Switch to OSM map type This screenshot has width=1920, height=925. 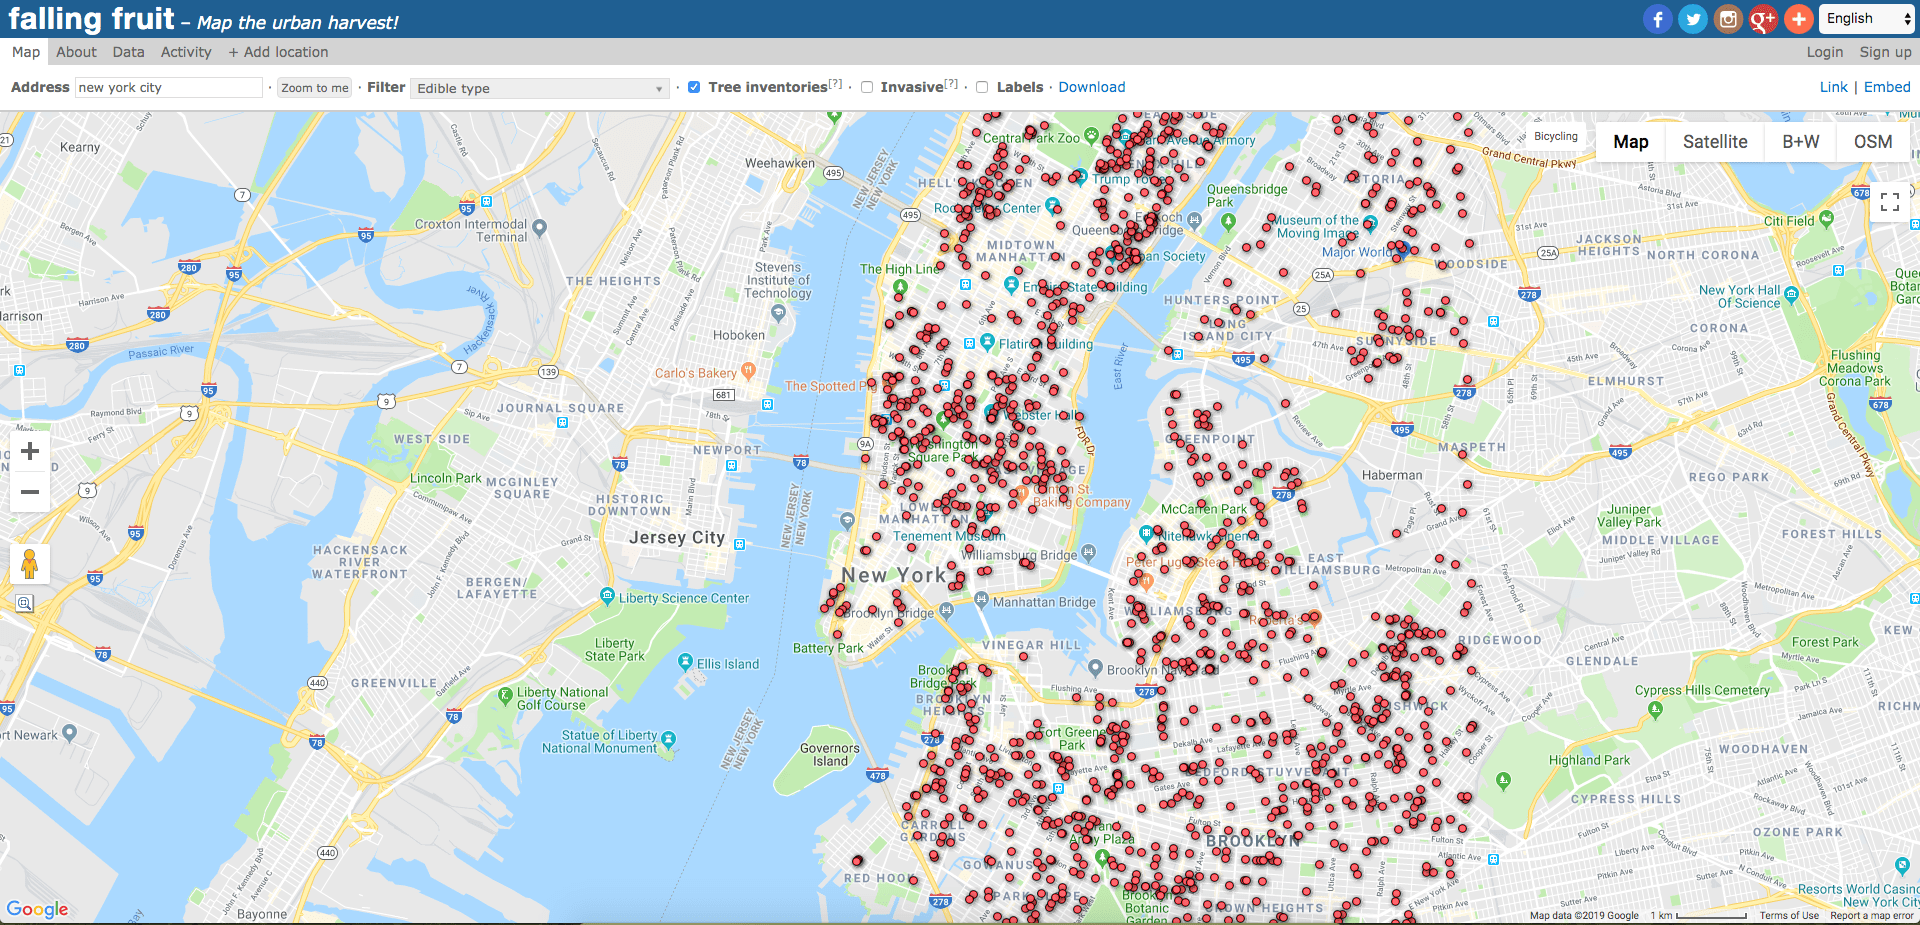pos(1873,142)
